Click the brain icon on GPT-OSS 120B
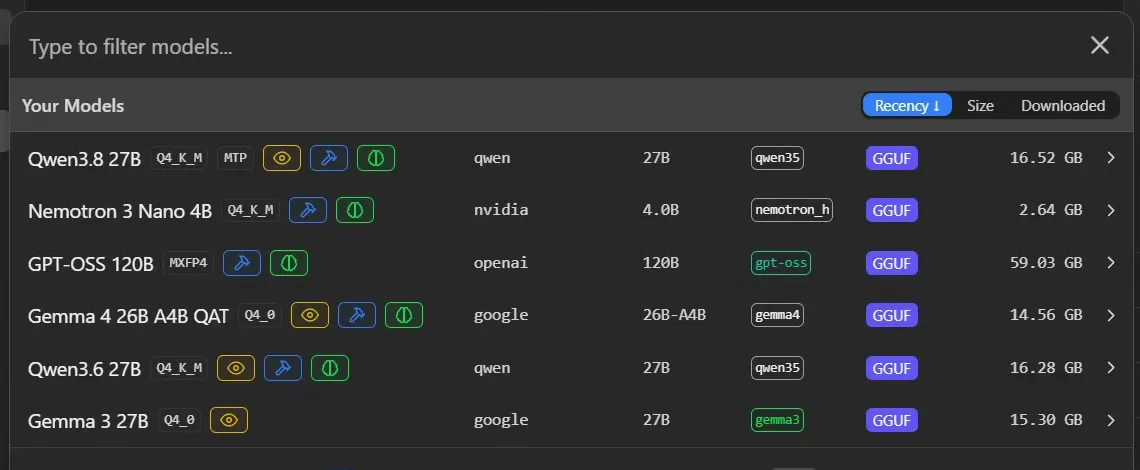This screenshot has height=470, width=1140. point(289,263)
